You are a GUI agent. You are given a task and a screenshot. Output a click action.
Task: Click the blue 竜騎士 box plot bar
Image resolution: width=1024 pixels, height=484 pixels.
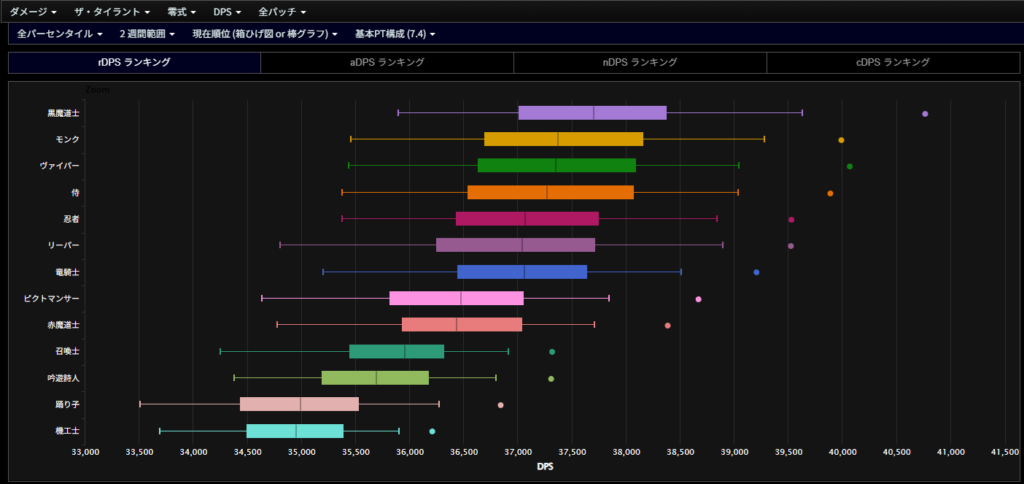pyautogui.click(x=522, y=272)
